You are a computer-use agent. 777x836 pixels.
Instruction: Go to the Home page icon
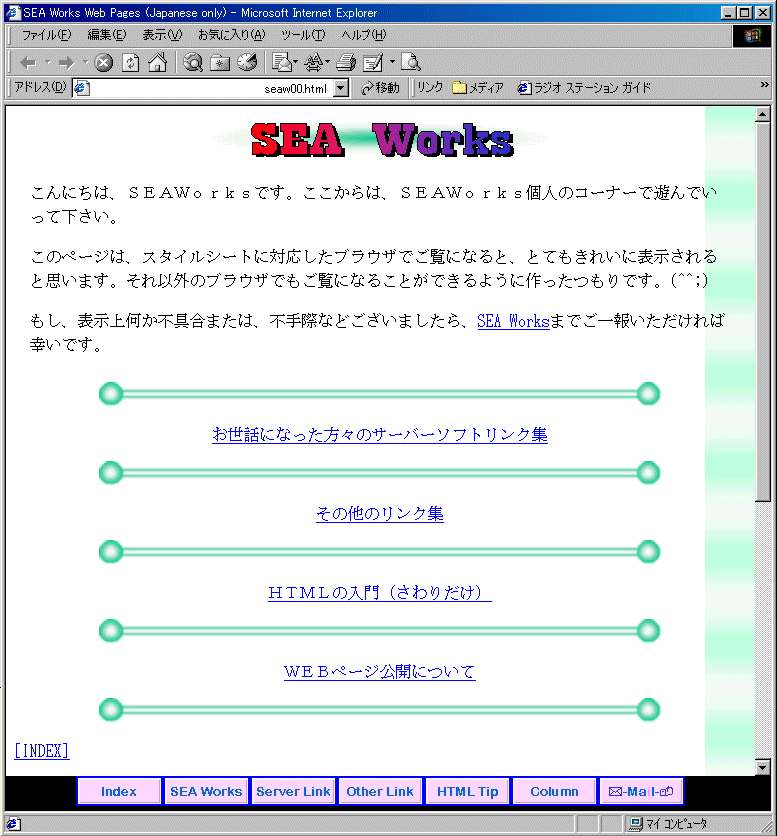157,63
